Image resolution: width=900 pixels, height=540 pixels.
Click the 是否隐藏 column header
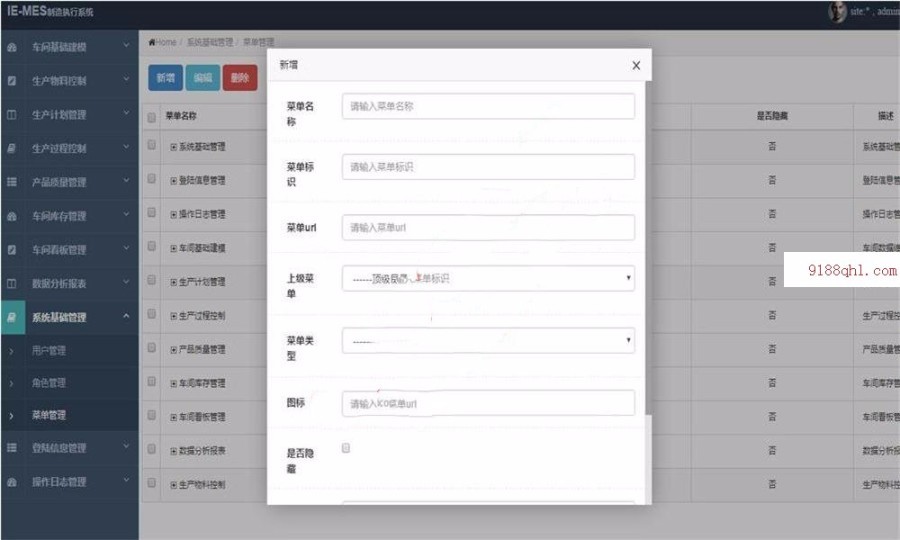click(x=772, y=116)
